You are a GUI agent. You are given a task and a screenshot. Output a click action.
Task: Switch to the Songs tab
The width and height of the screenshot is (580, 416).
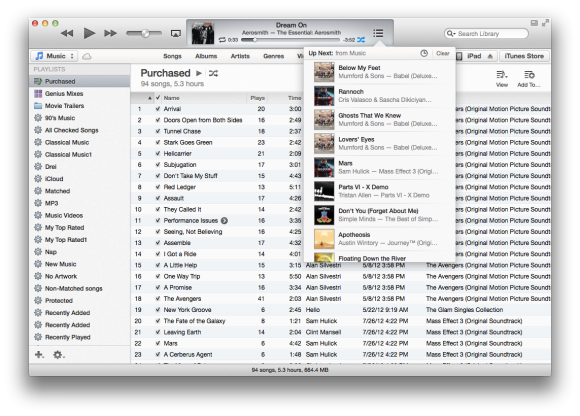pos(172,56)
